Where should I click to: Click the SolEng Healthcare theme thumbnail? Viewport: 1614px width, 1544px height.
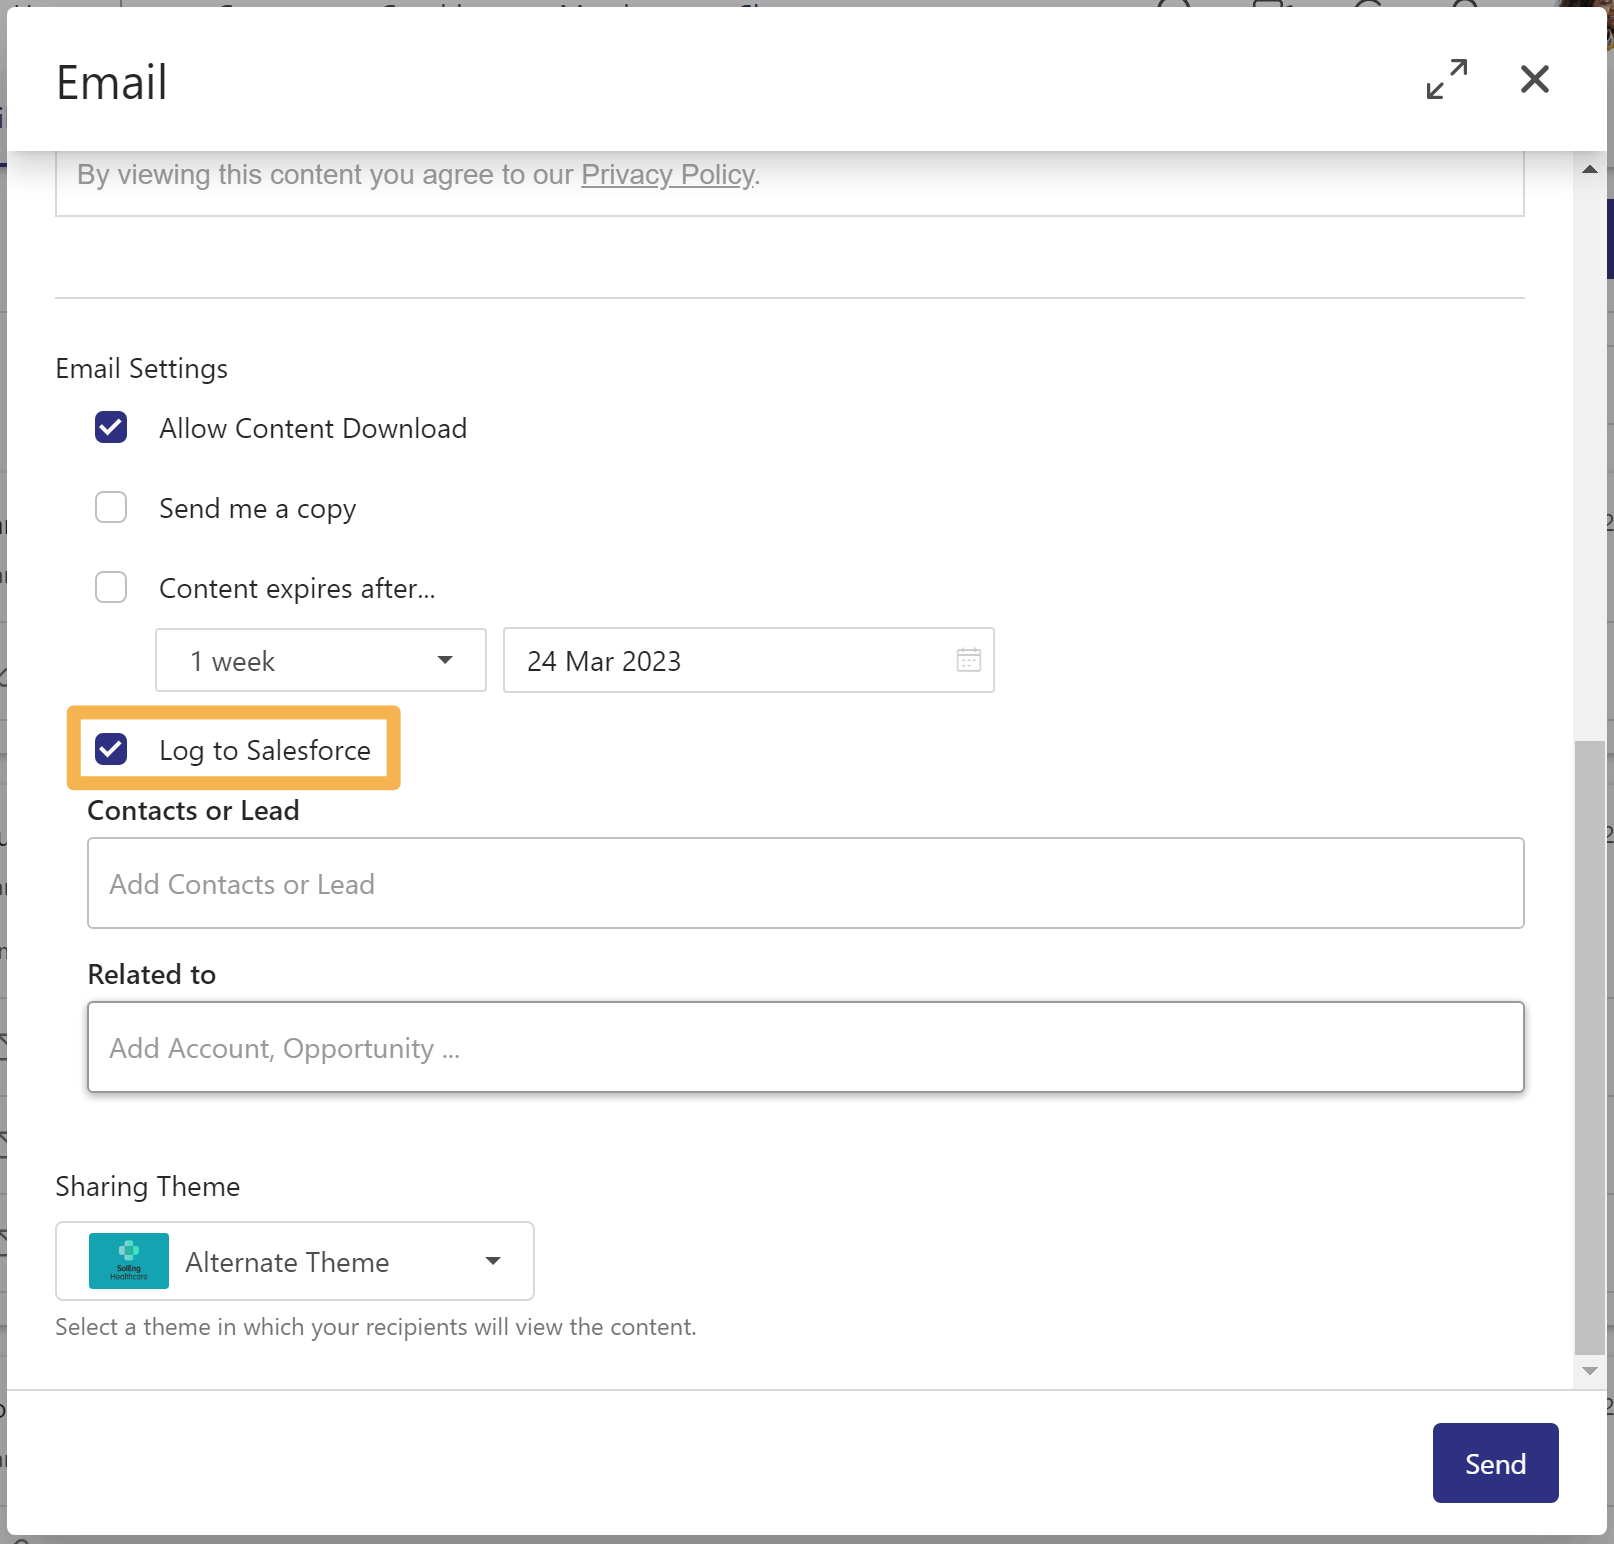(x=128, y=1261)
